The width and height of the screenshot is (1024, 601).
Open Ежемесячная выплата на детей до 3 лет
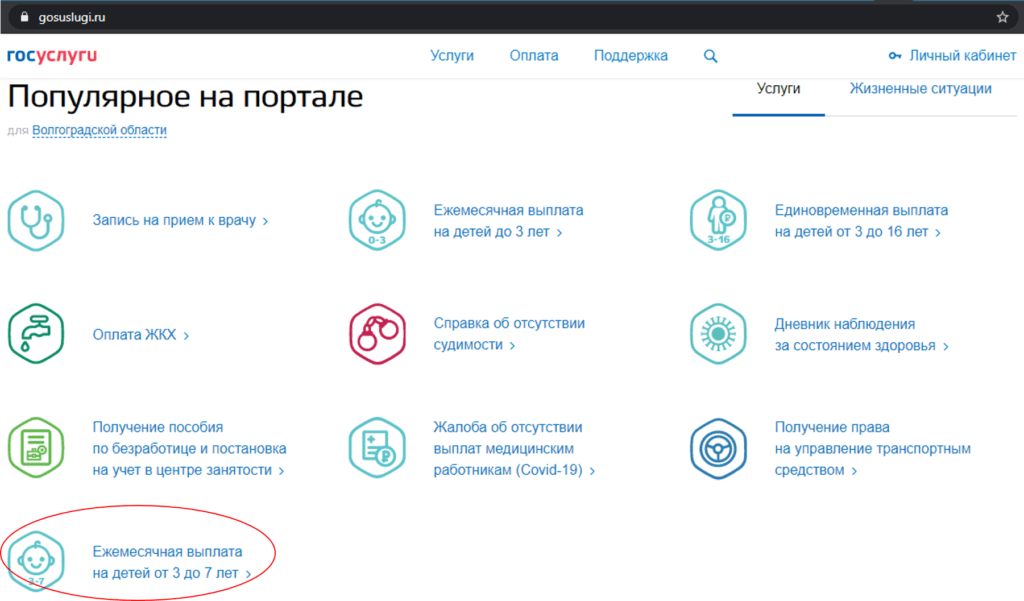pyautogui.click(x=508, y=221)
